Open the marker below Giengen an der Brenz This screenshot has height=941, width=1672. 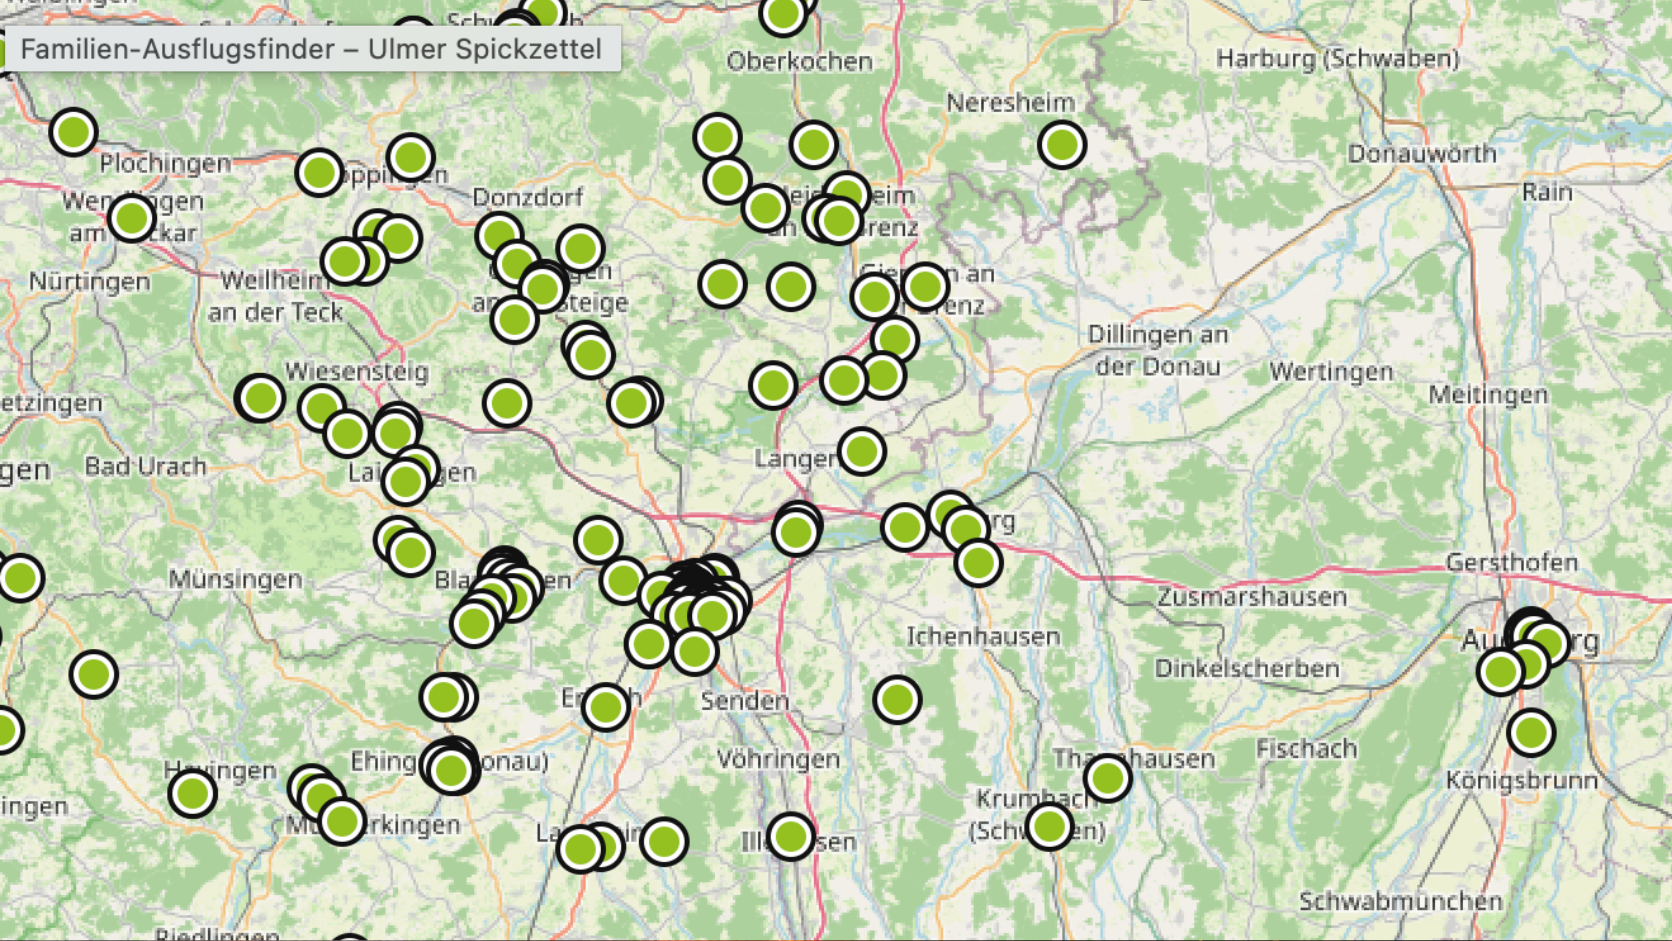pyautogui.click(x=894, y=339)
